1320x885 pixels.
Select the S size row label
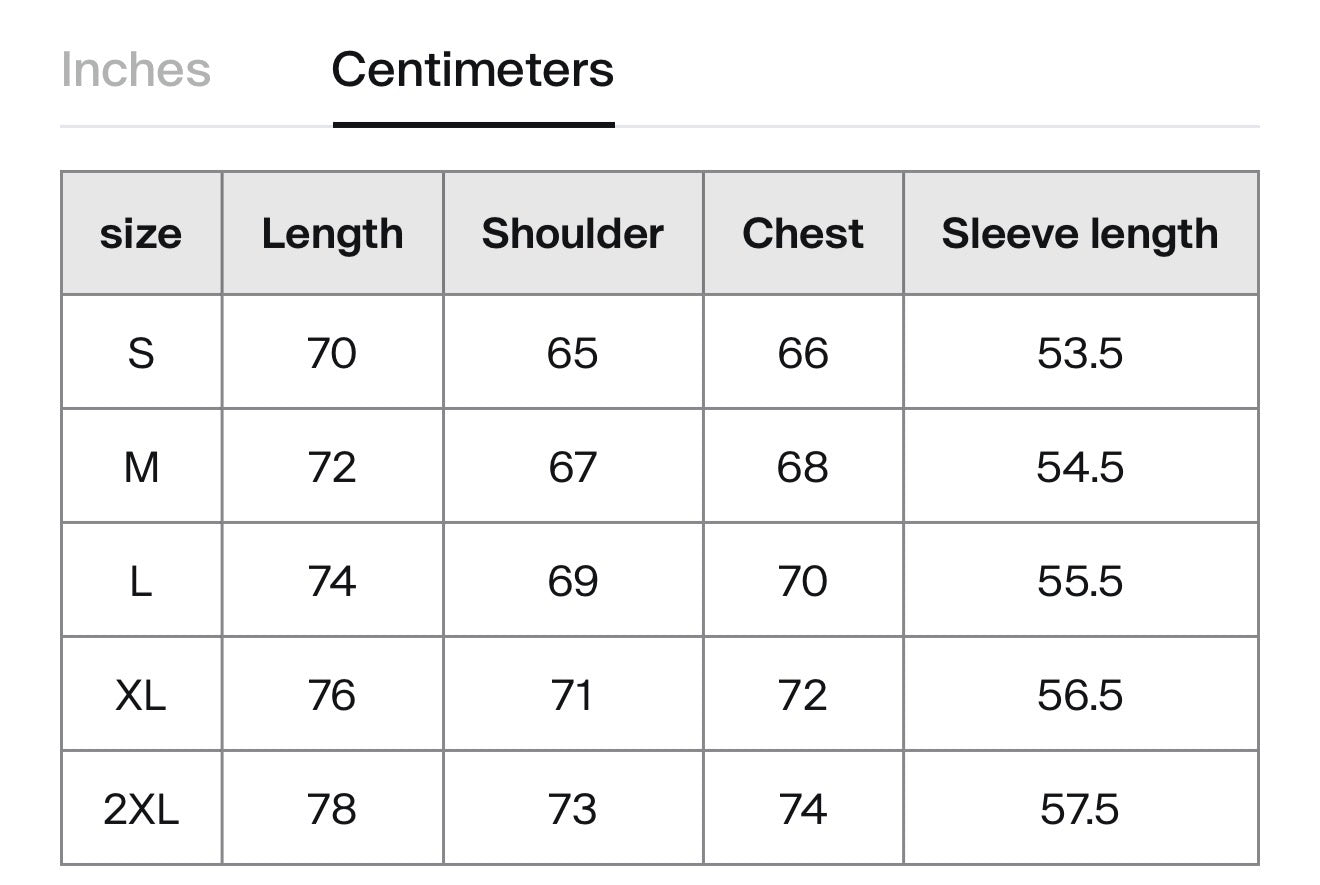tap(141, 353)
